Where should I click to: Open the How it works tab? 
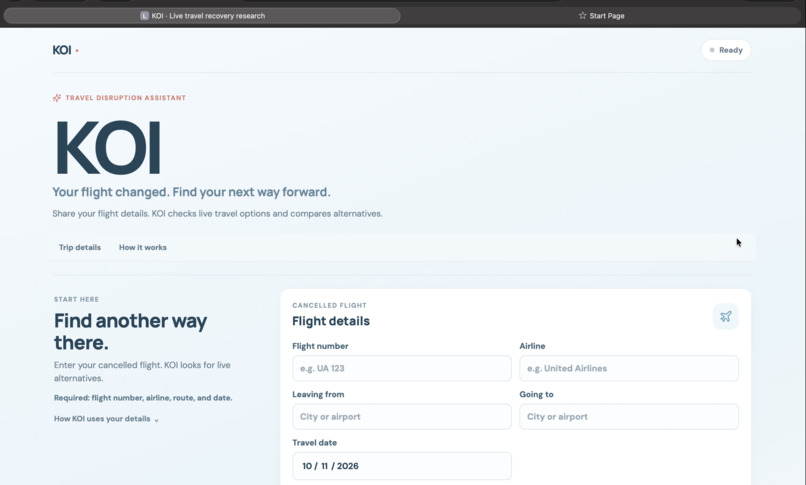tap(143, 247)
